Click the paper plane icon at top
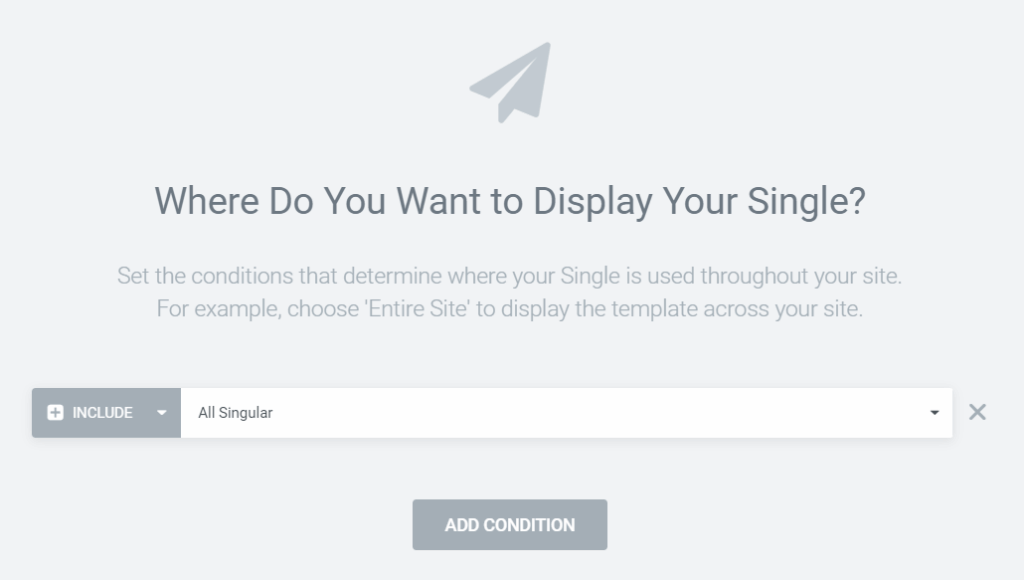The width and height of the screenshot is (1024, 580). [x=511, y=82]
